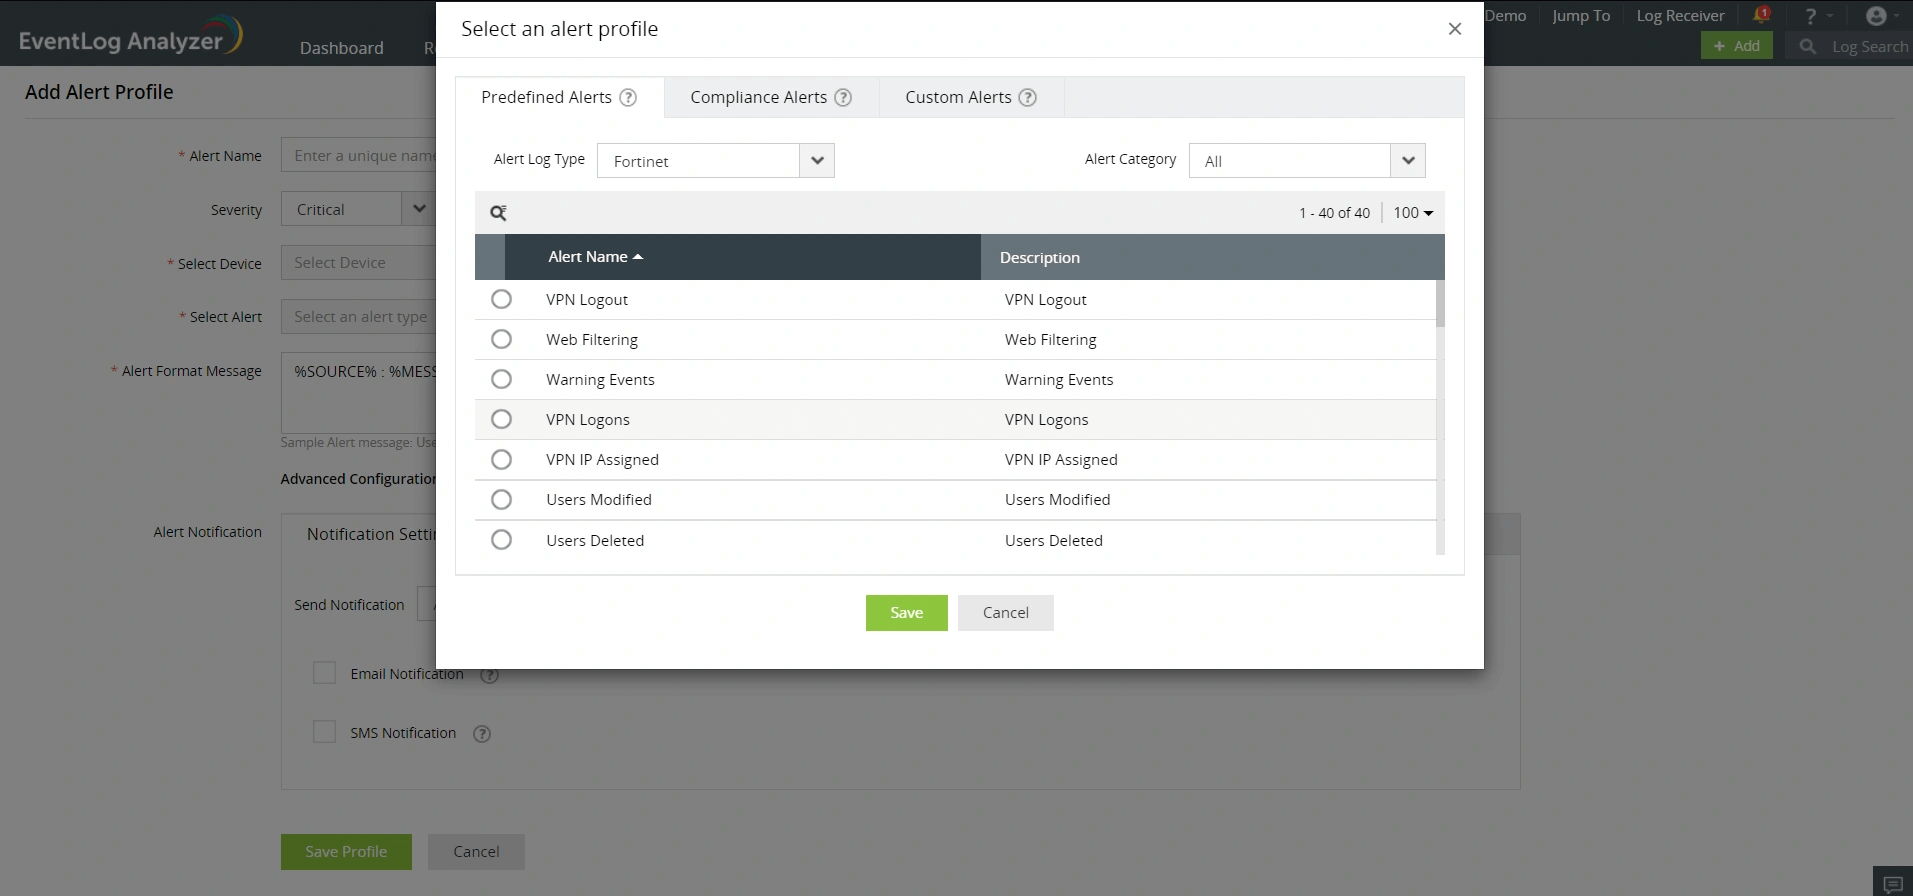Switch to the Predefined Alerts tab
This screenshot has height=896, width=1913.
coord(559,97)
